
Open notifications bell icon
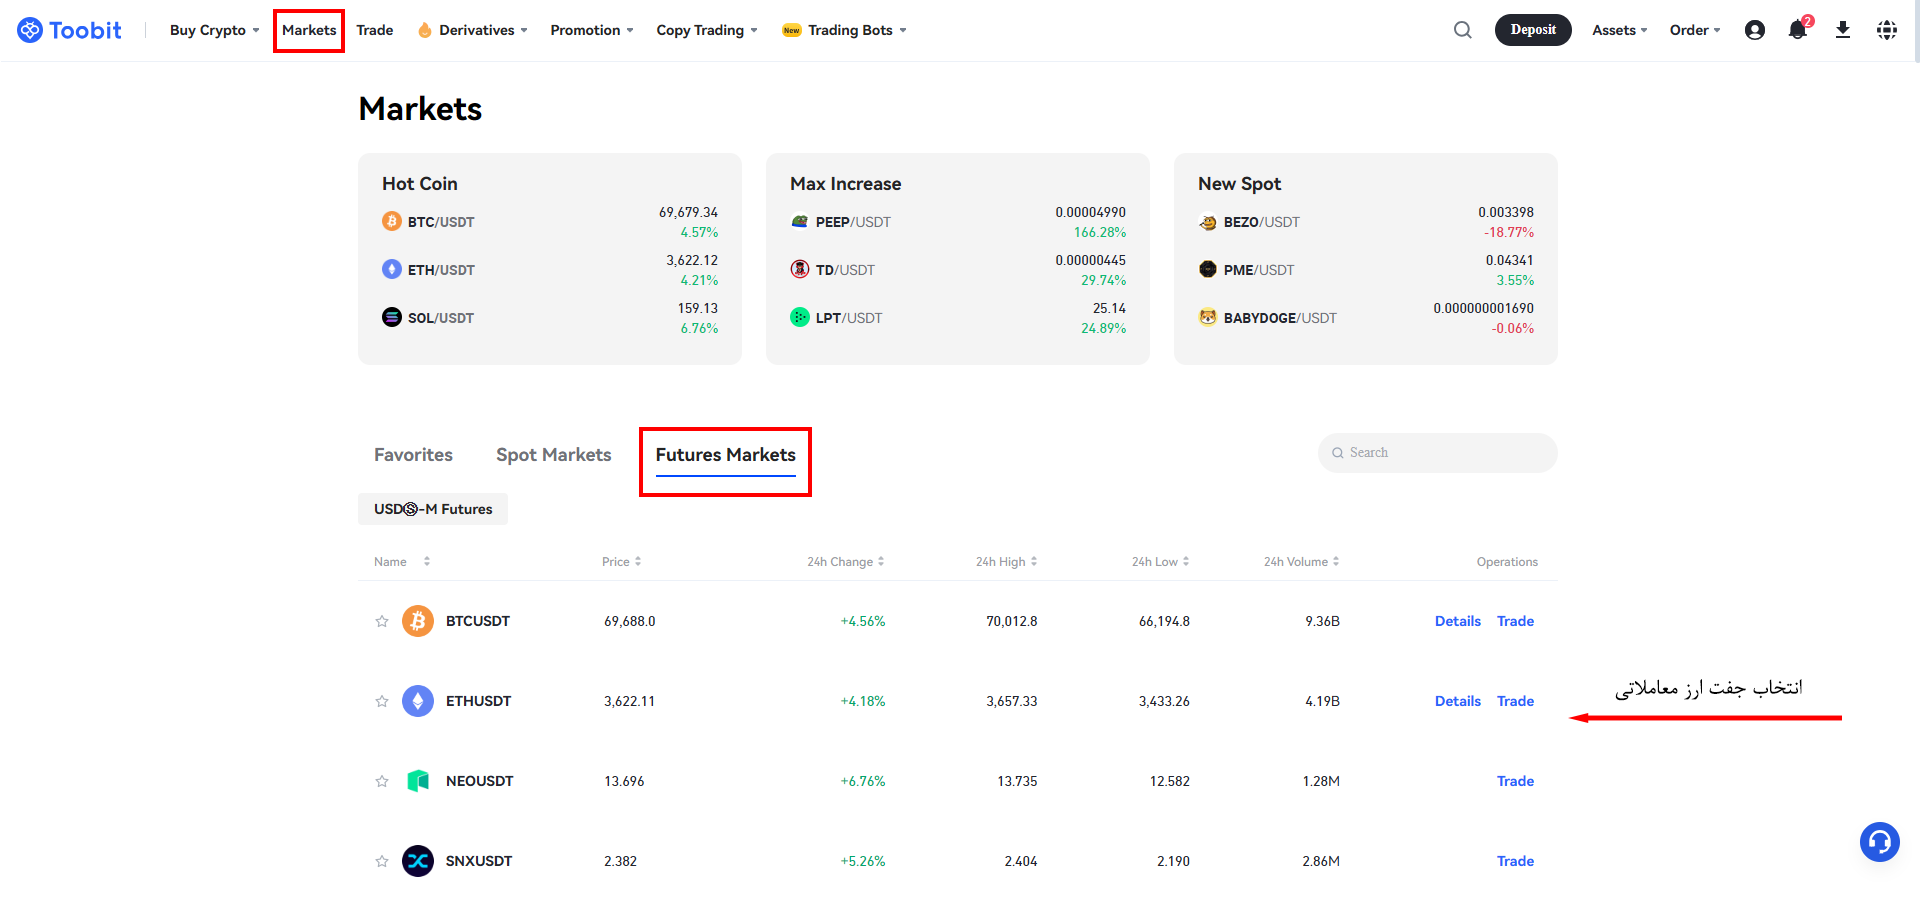(x=1798, y=30)
